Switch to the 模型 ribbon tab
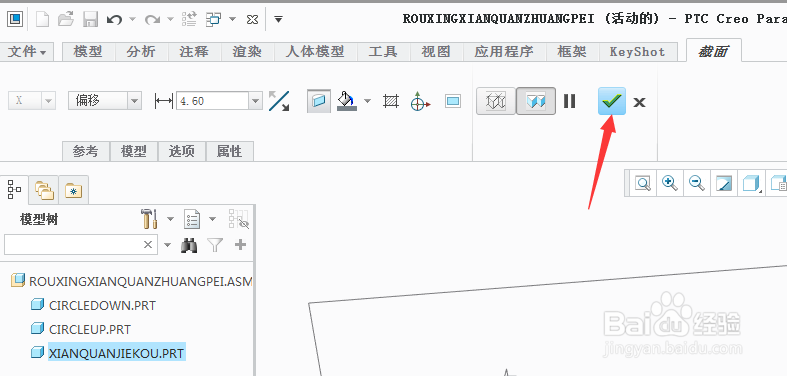787x376 pixels. [x=88, y=52]
